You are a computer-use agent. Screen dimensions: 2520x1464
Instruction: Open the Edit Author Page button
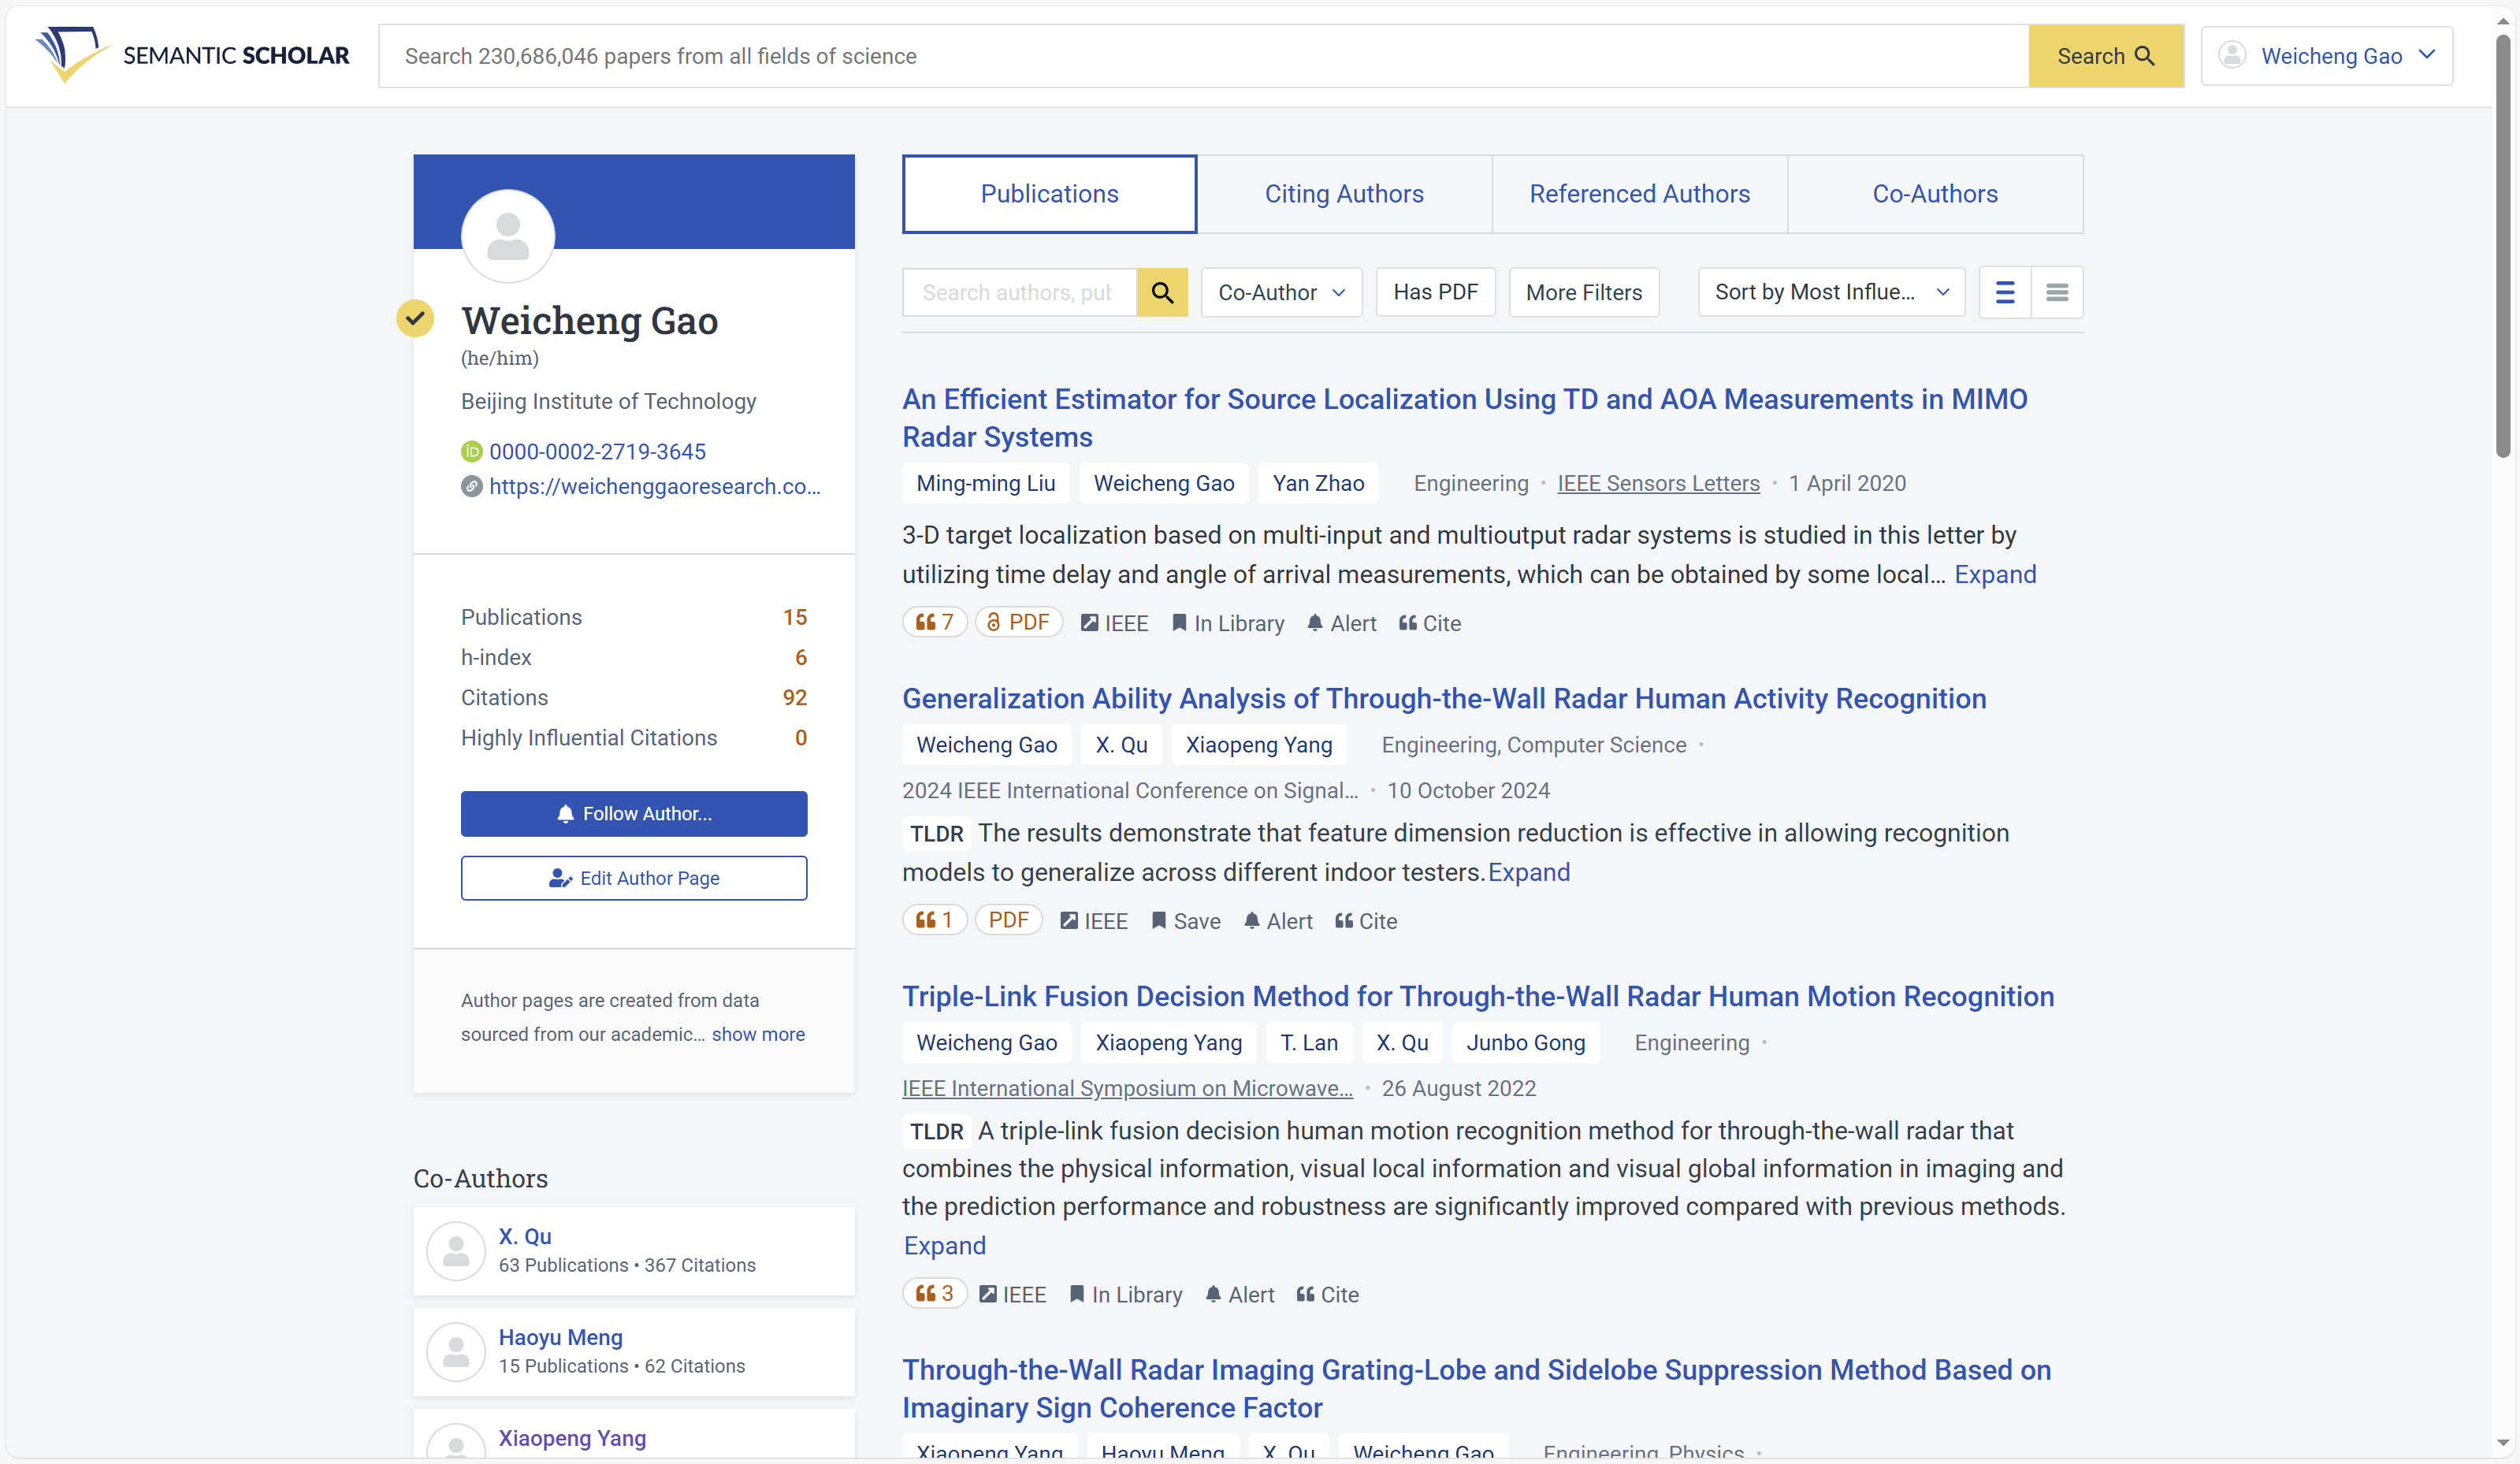click(634, 877)
